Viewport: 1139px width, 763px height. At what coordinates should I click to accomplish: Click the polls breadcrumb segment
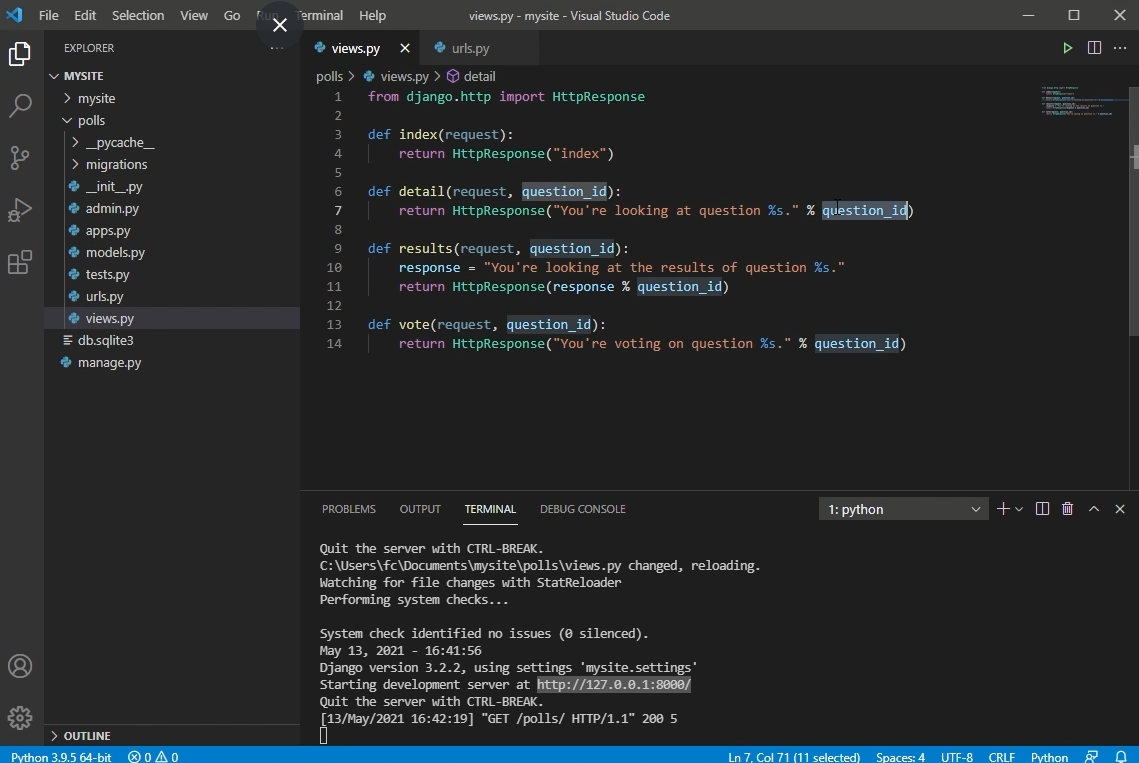point(329,76)
